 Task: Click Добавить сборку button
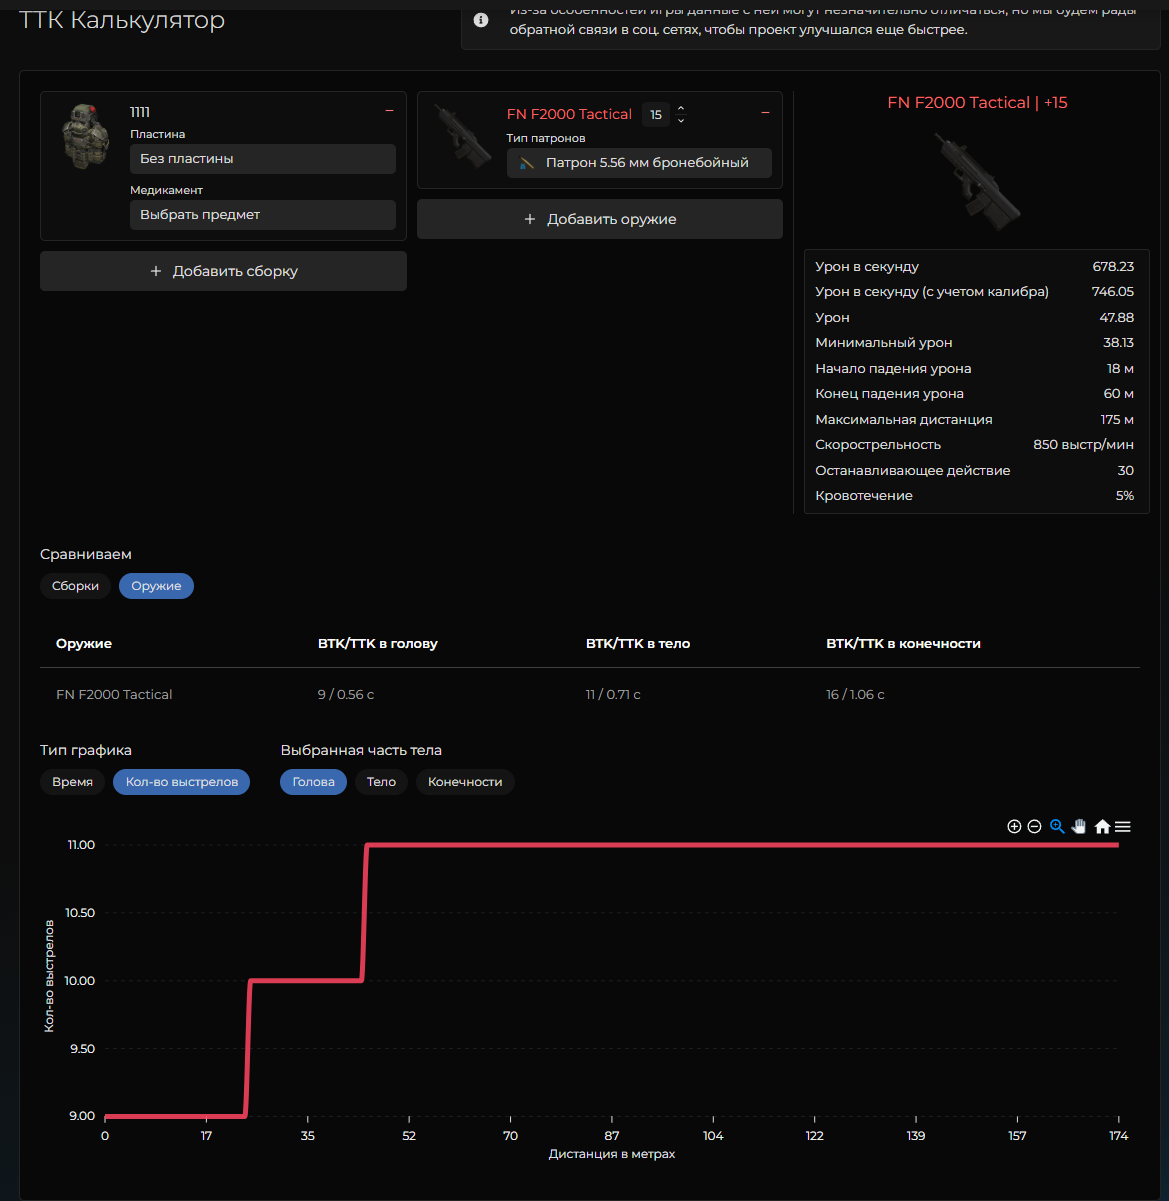coord(223,271)
